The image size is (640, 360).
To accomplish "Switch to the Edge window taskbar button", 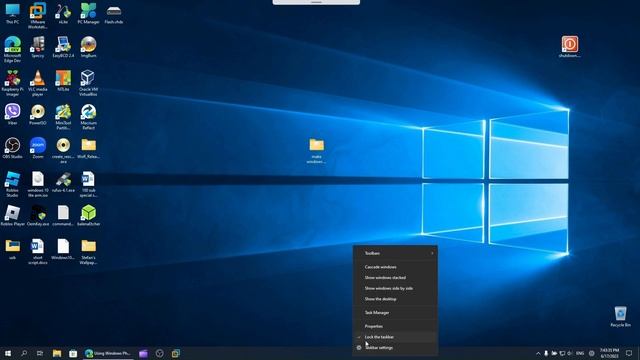I will 108,353.
